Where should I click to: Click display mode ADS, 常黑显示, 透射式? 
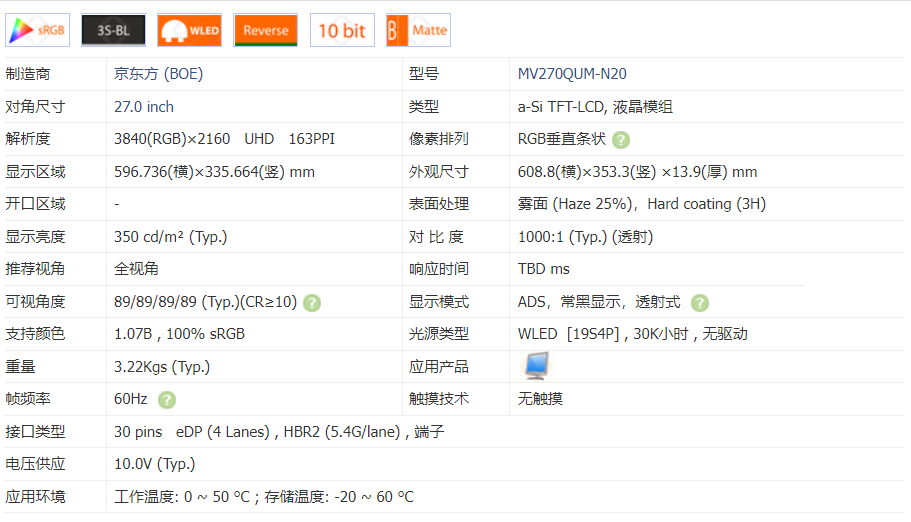tap(599, 302)
